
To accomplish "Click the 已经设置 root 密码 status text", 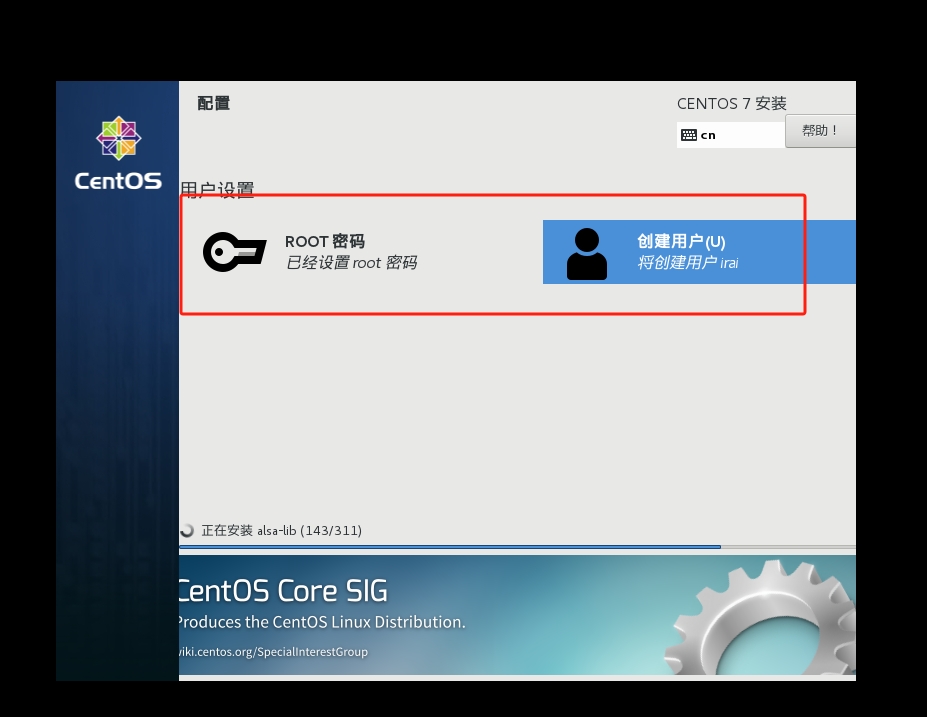I will (x=351, y=263).
